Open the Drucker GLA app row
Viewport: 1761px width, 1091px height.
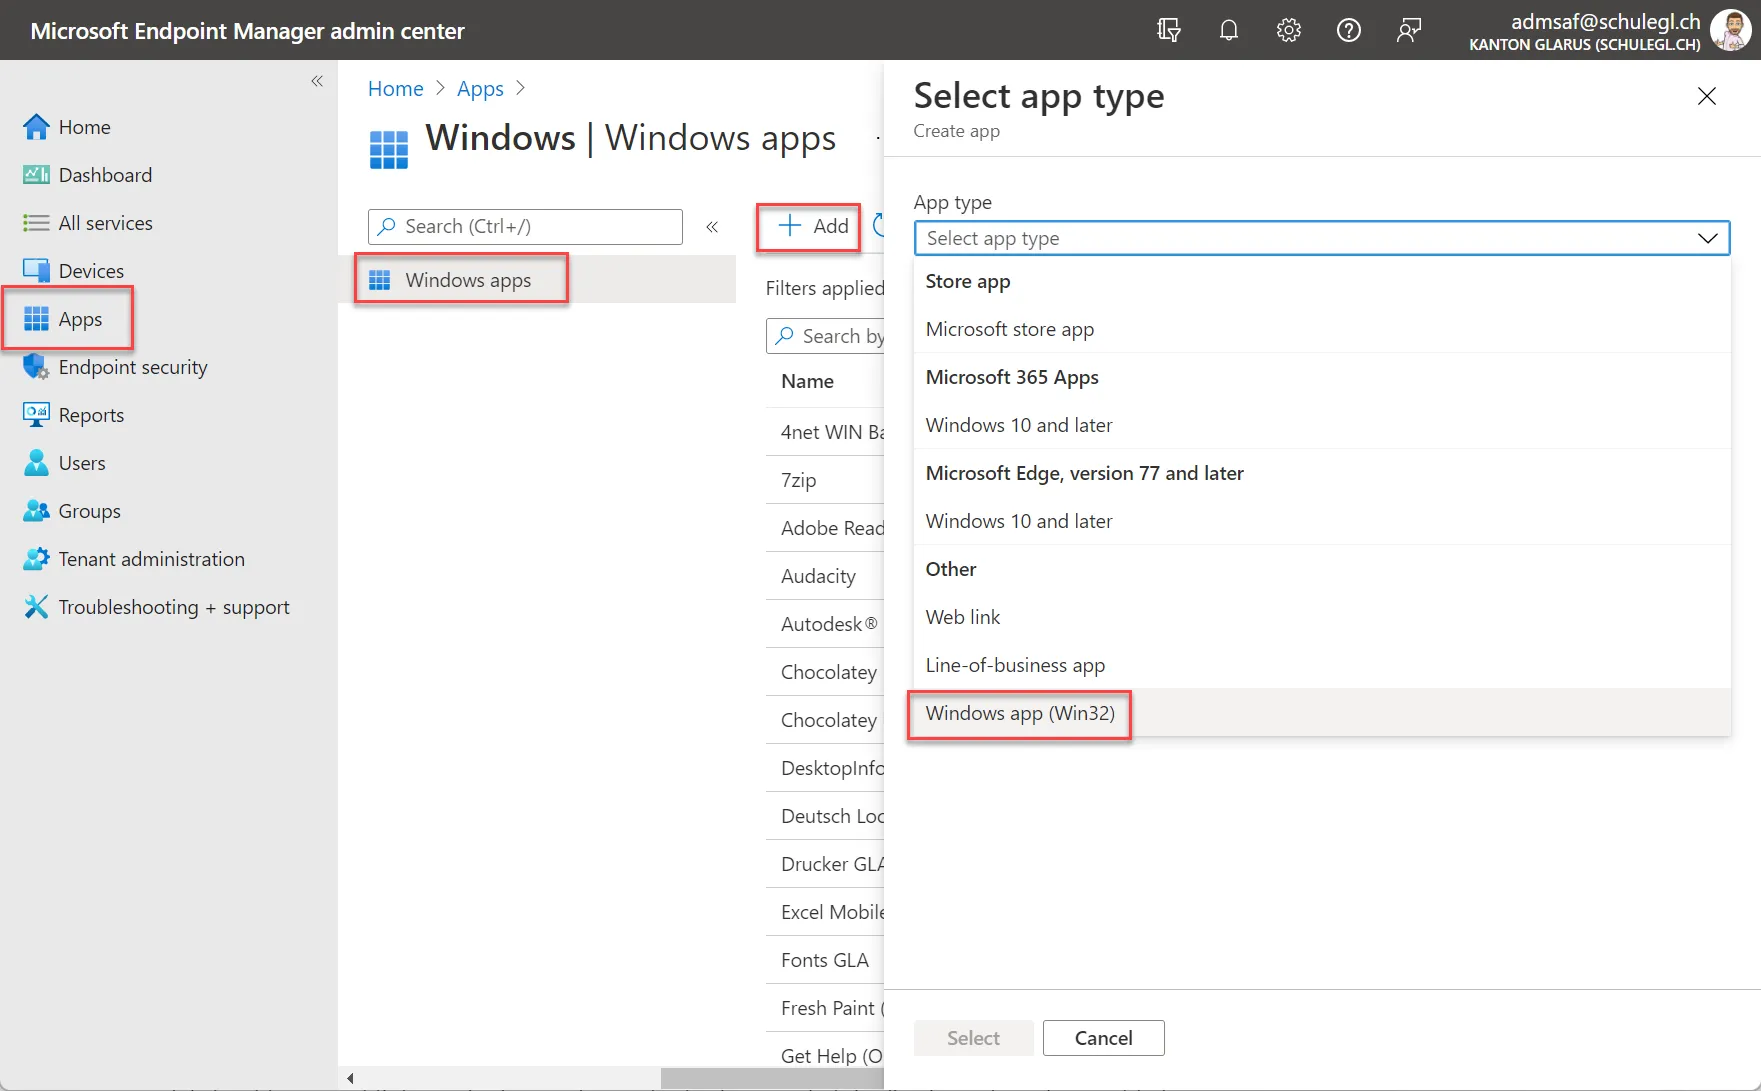pyautogui.click(x=825, y=864)
